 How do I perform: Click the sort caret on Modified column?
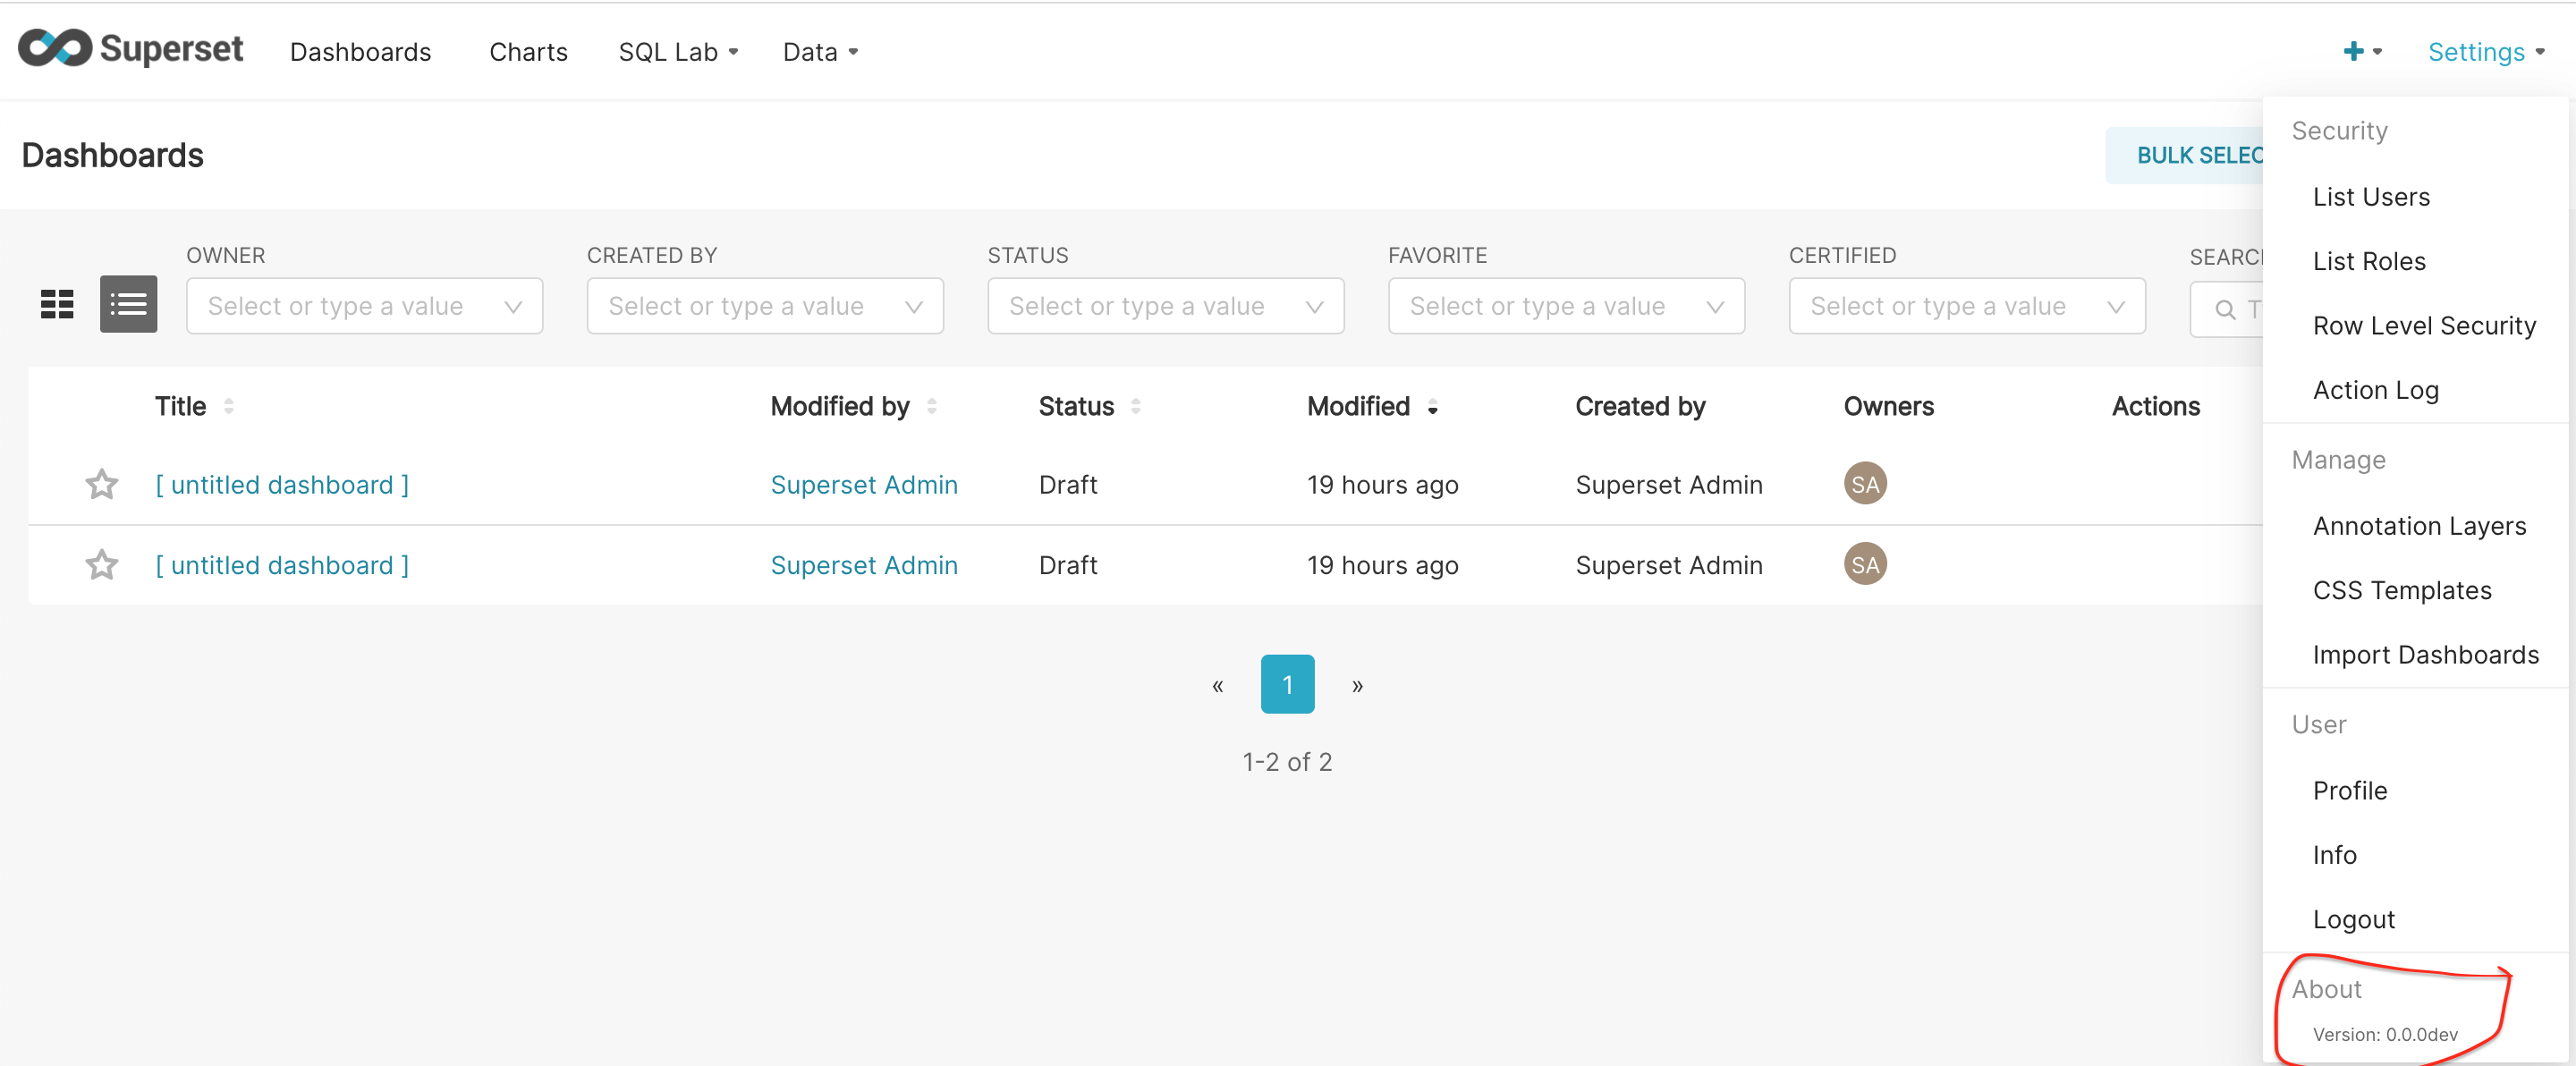tap(1432, 408)
